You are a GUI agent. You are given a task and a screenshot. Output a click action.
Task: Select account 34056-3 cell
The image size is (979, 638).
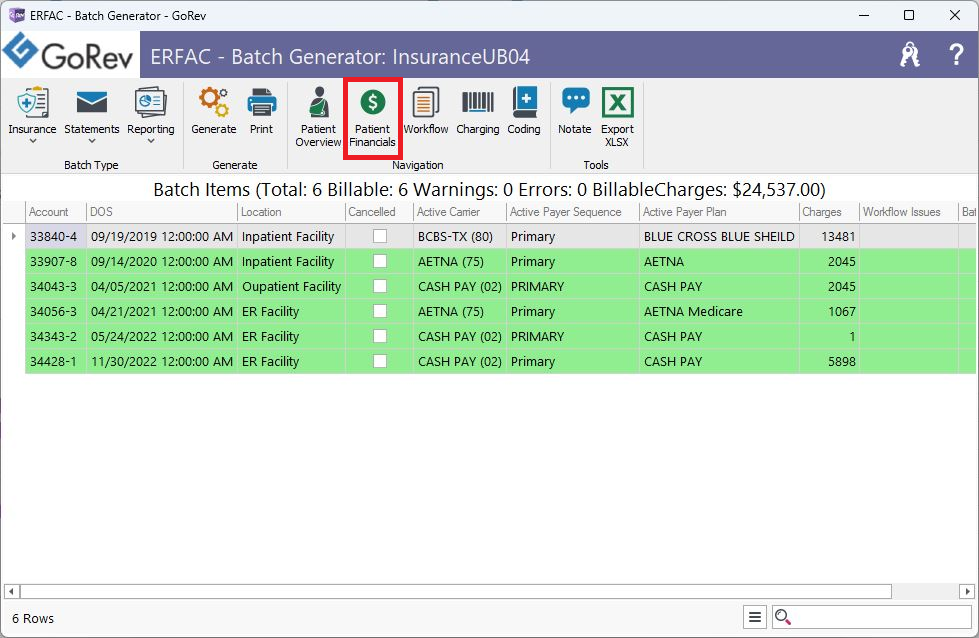[x=56, y=311]
